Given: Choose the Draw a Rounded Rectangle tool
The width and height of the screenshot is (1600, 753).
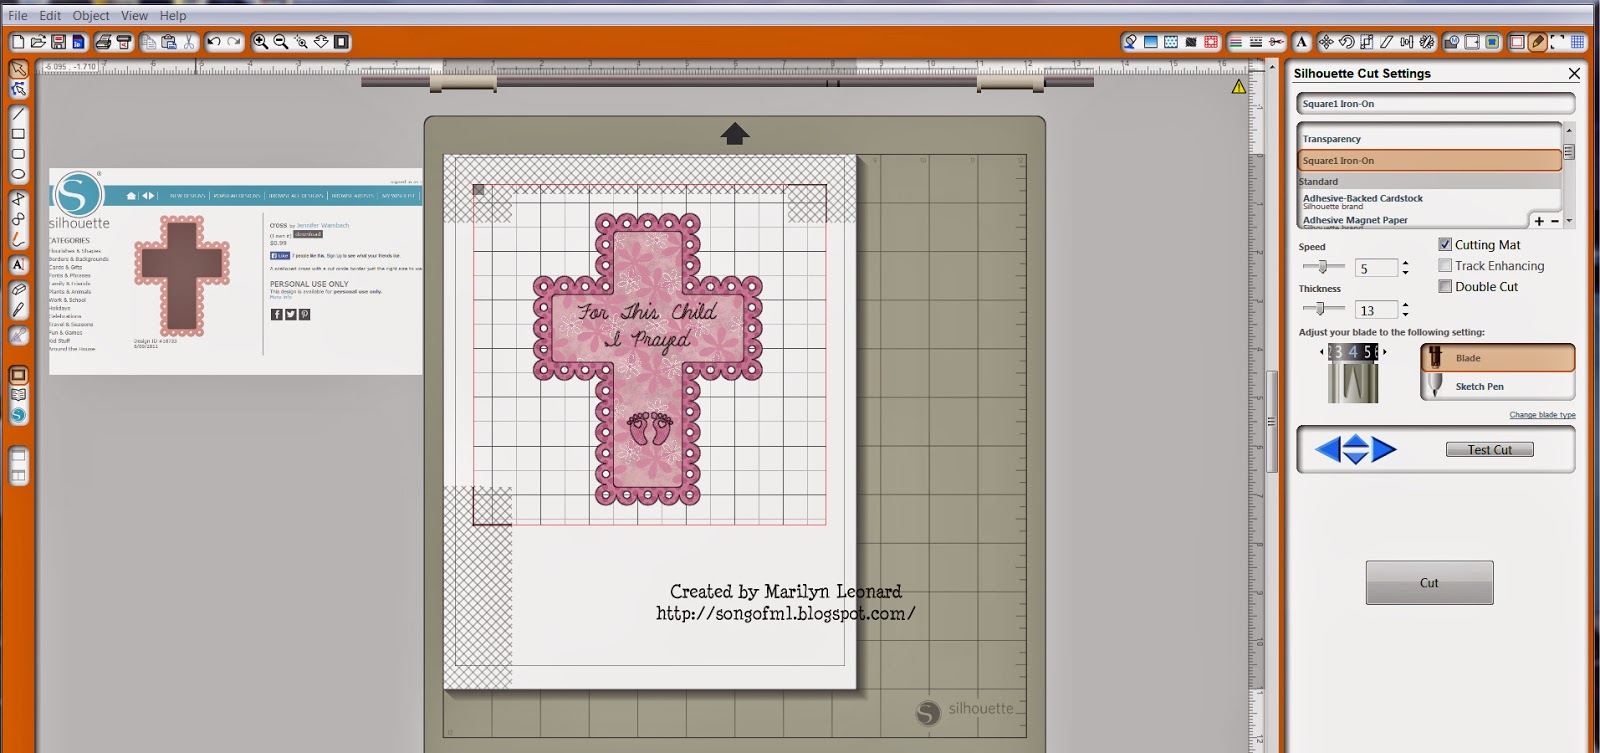Looking at the screenshot, I should pos(18,154).
